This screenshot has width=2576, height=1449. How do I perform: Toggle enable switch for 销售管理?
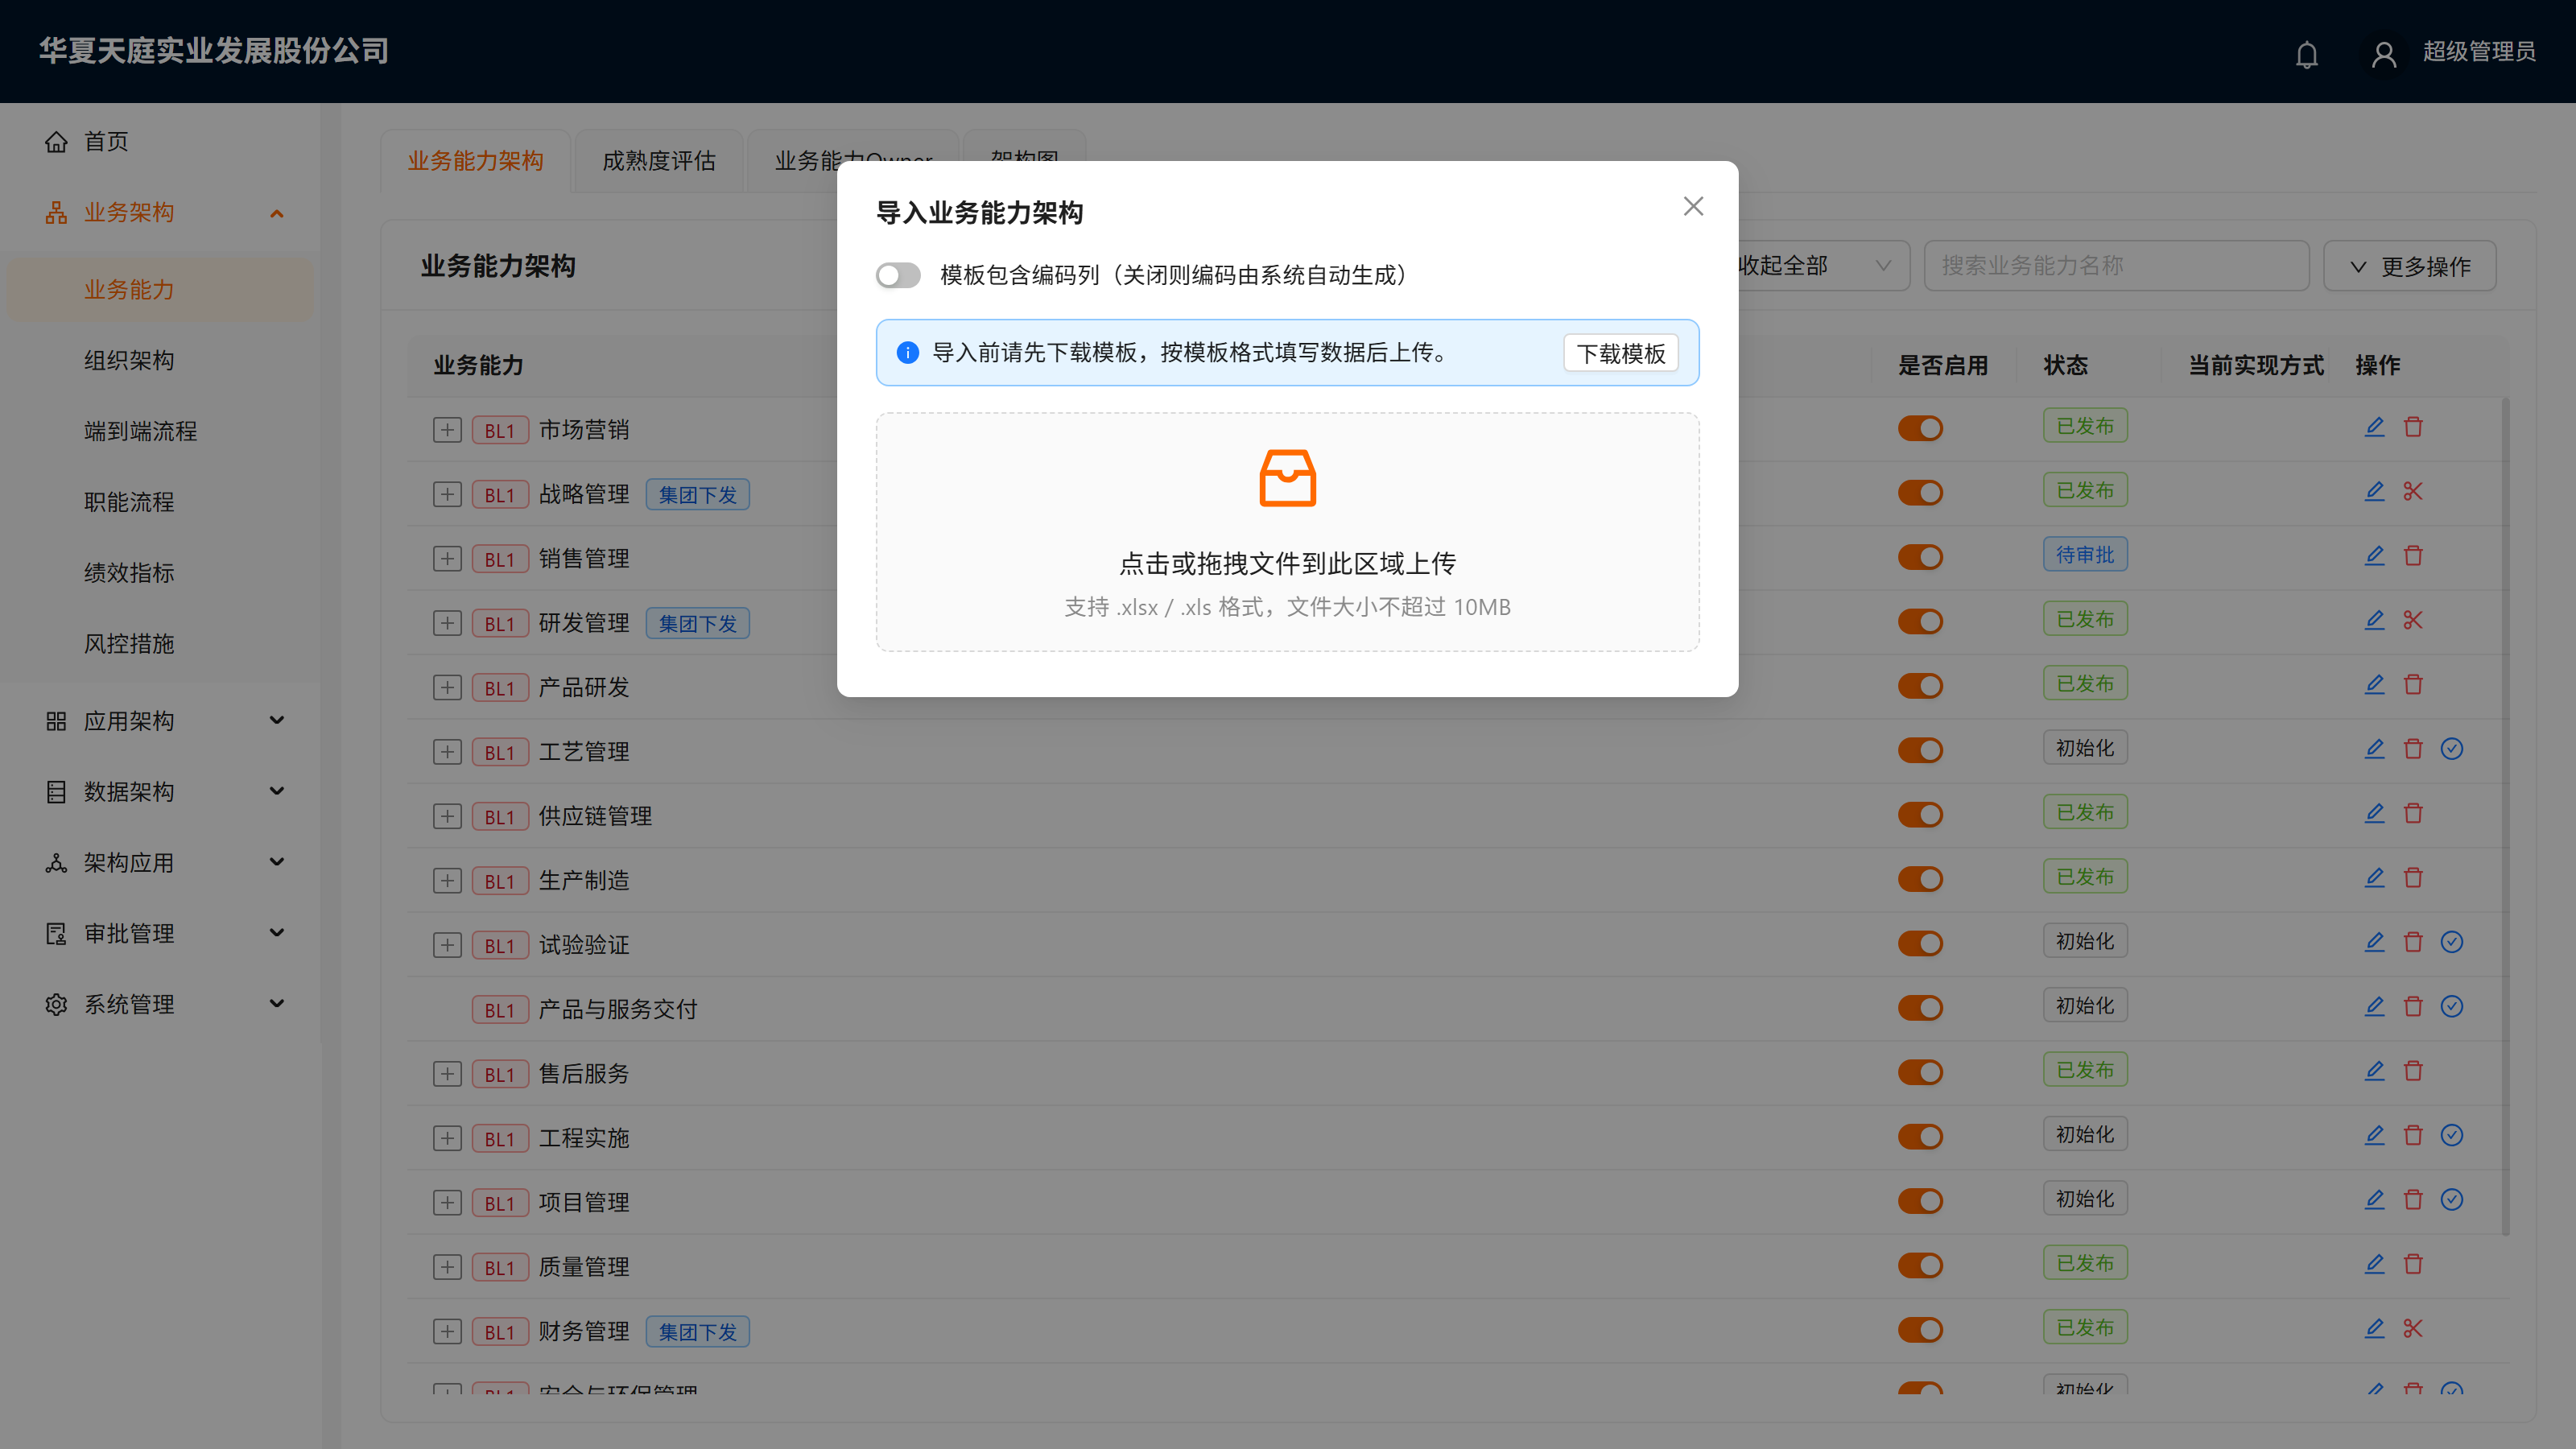1920,558
